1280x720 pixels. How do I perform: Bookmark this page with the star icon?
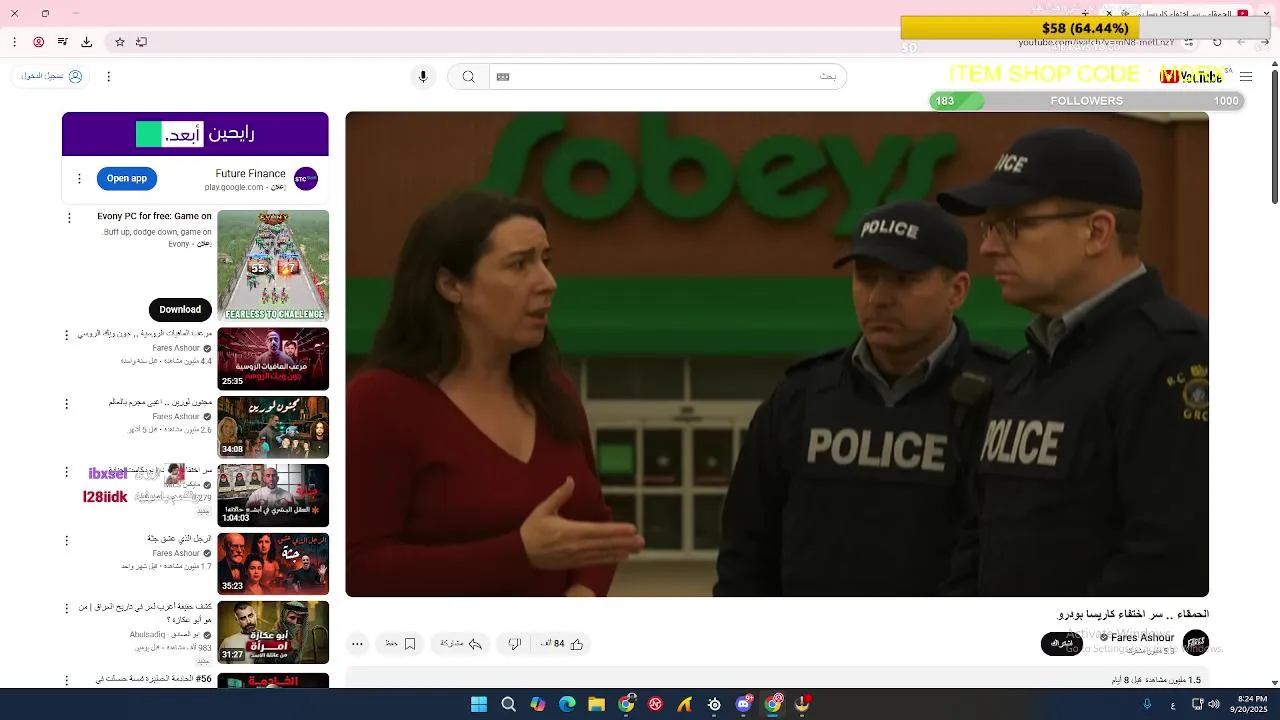coord(120,42)
